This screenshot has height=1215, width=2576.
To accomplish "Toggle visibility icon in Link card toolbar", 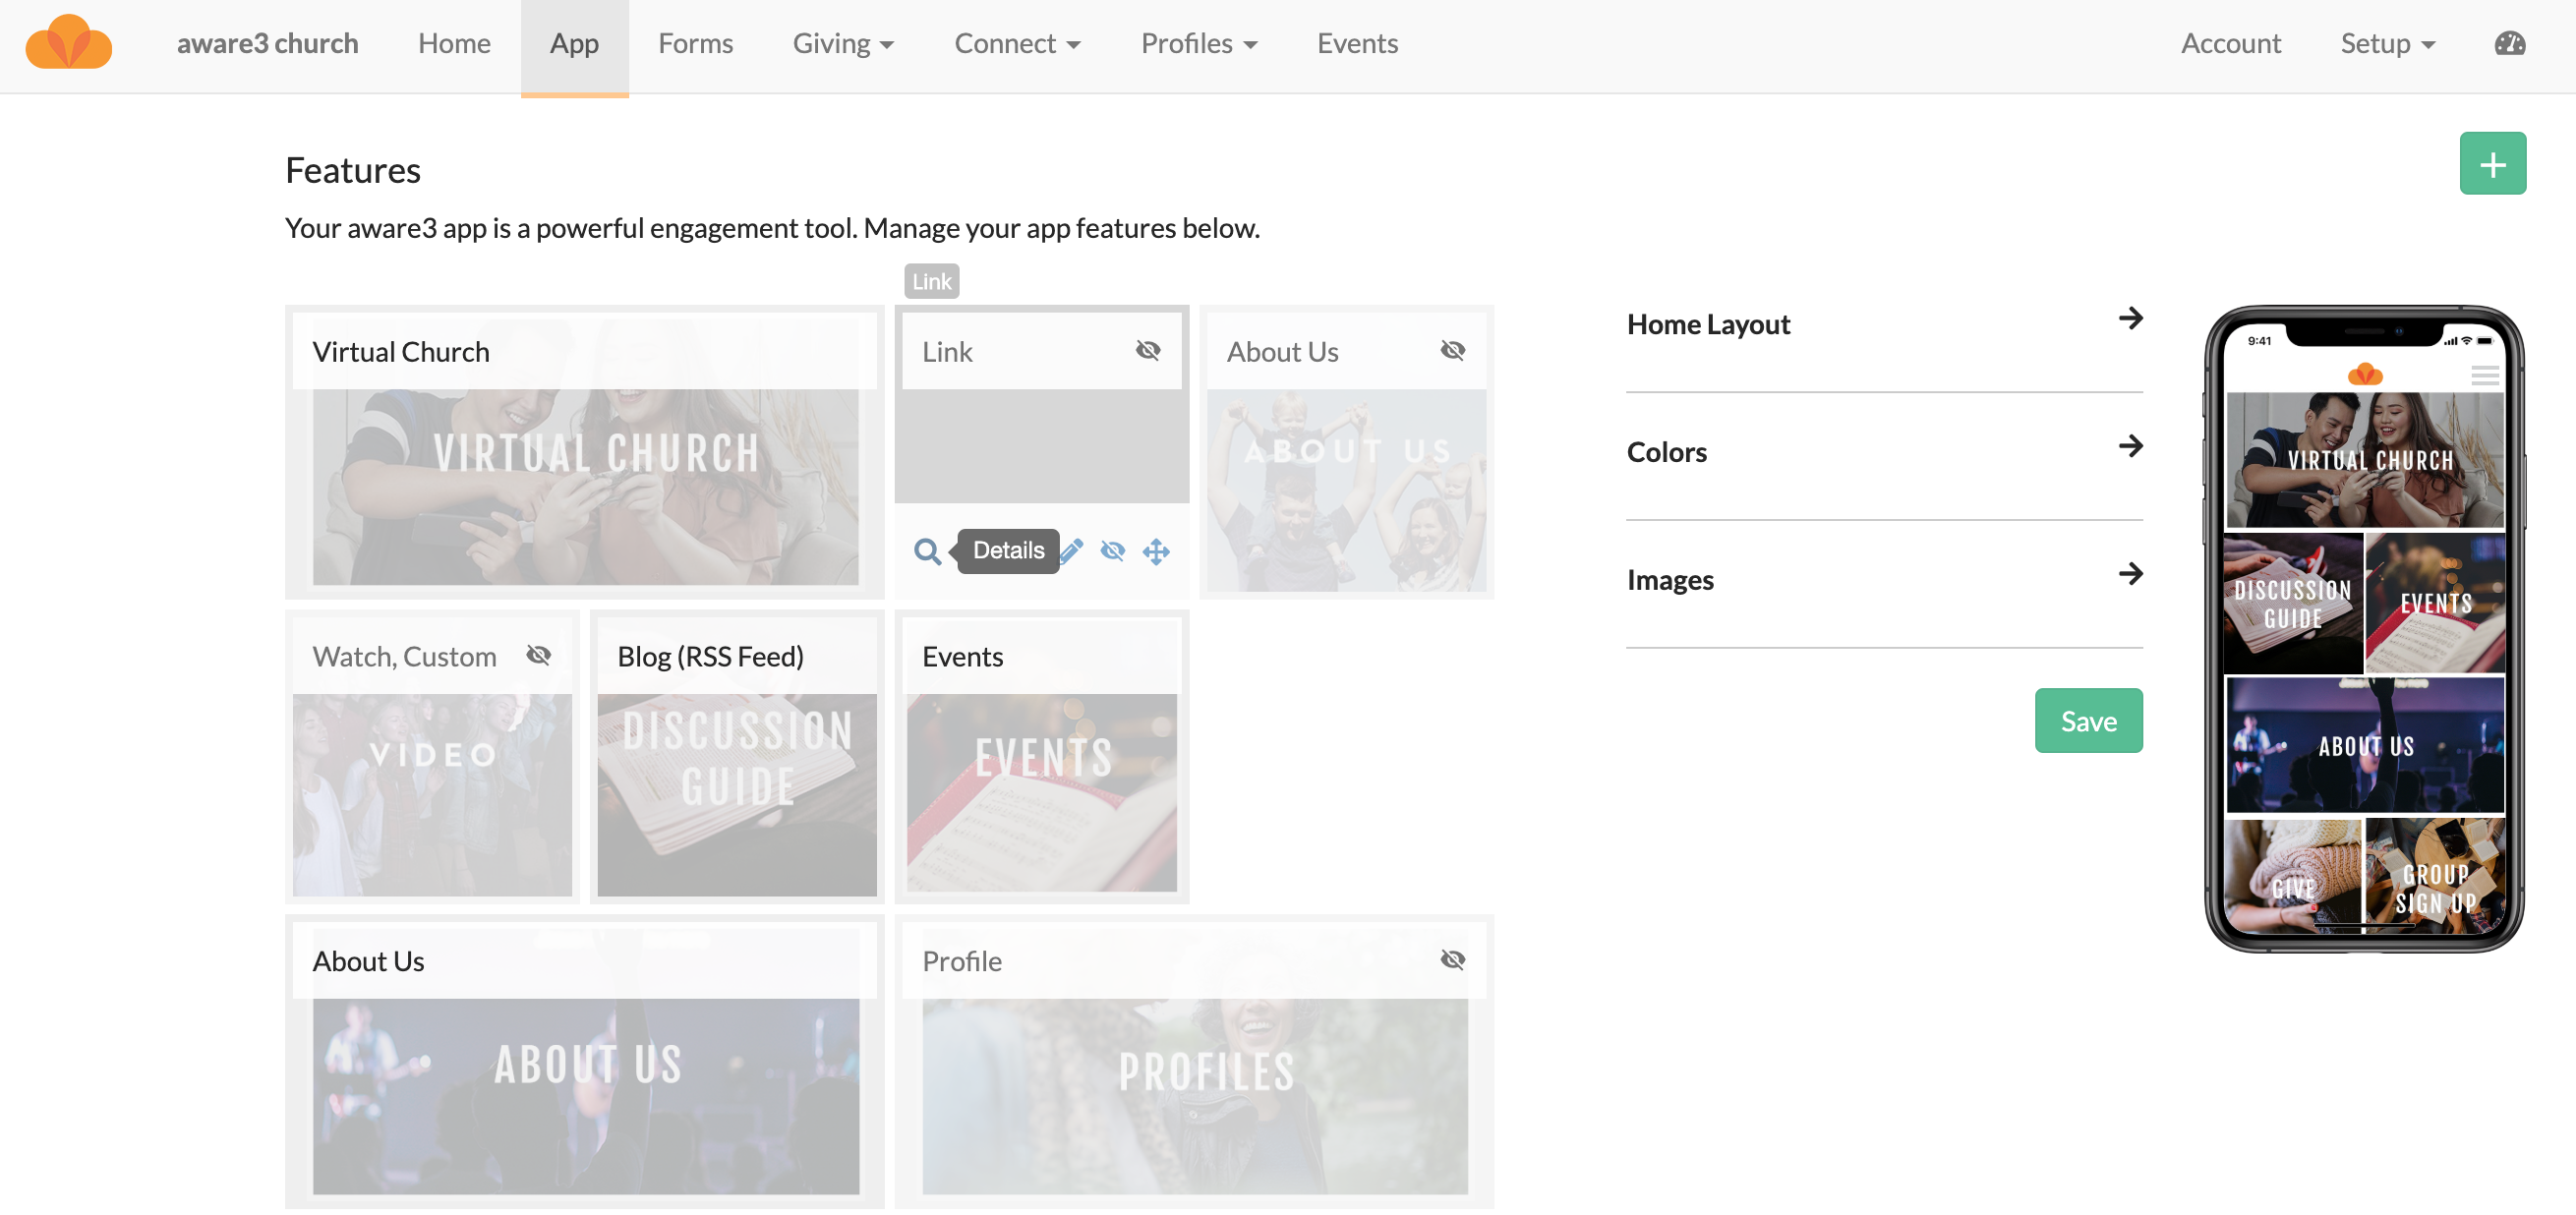I will click(x=1112, y=551).
